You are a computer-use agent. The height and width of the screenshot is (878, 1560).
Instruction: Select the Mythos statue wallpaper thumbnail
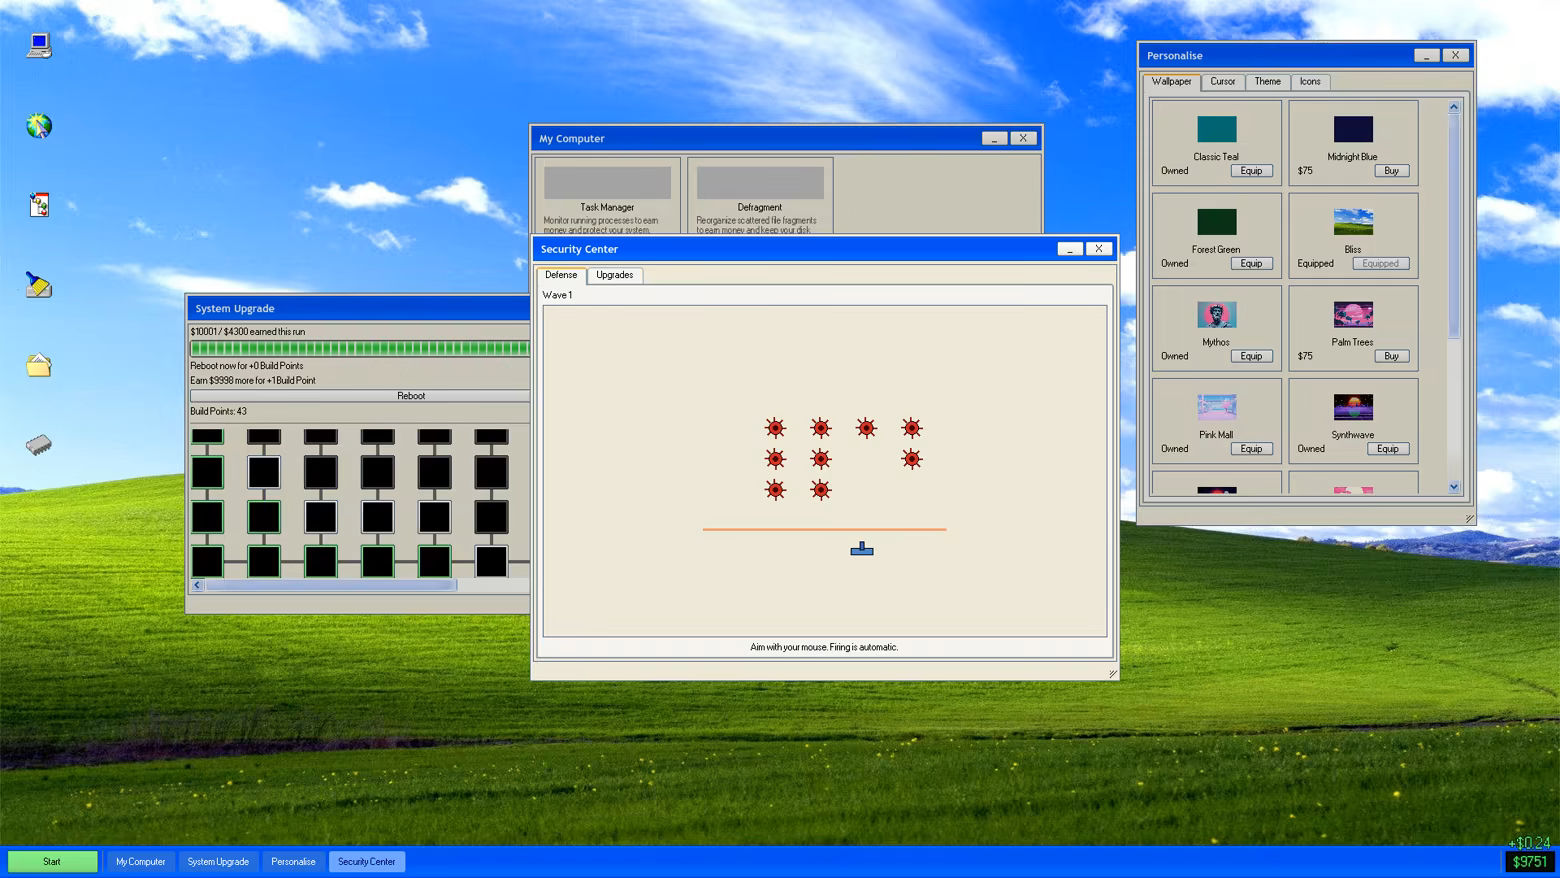pyautogui.click(x=1216, y=315)
